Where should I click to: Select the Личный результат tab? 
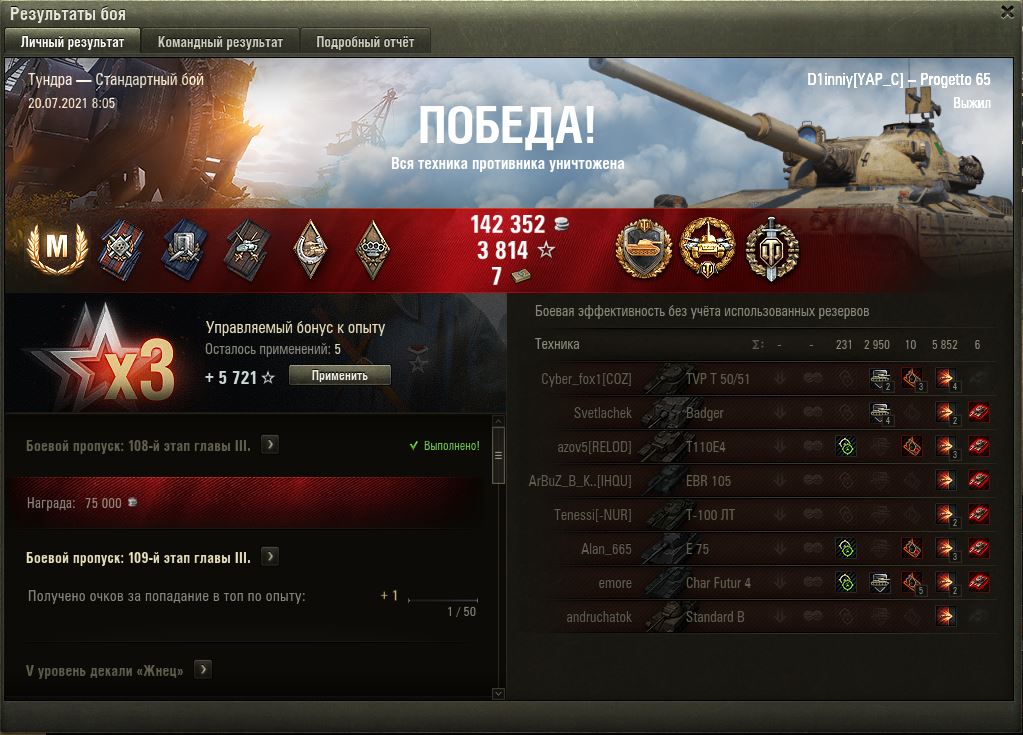click(72, 42)
